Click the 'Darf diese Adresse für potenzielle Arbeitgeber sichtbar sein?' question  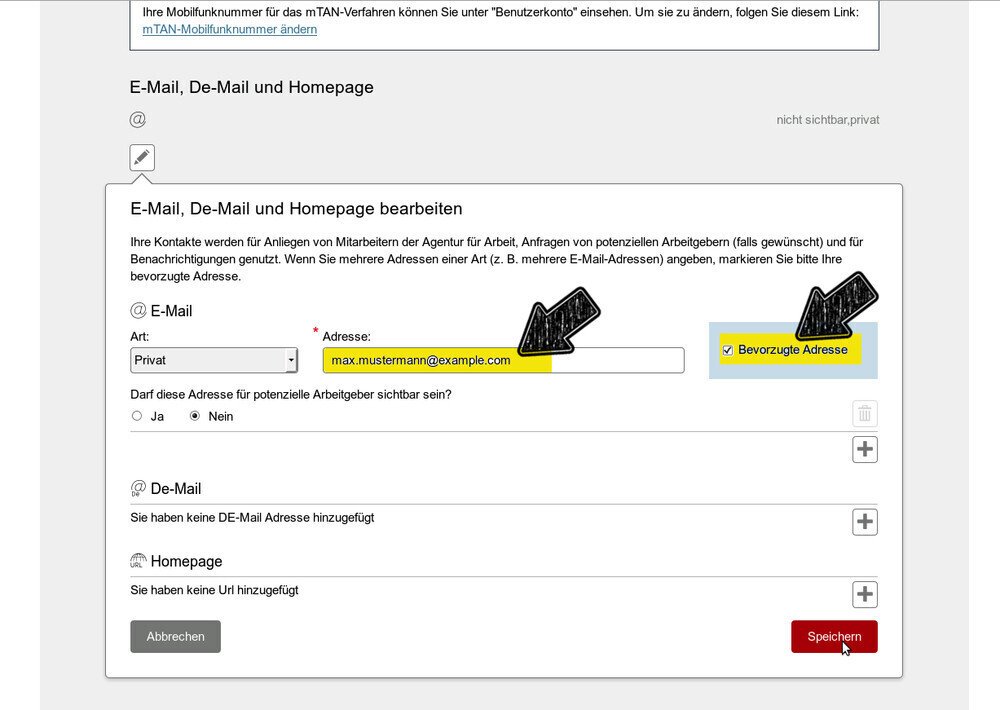pyautogui.click(x=291, y=395)
